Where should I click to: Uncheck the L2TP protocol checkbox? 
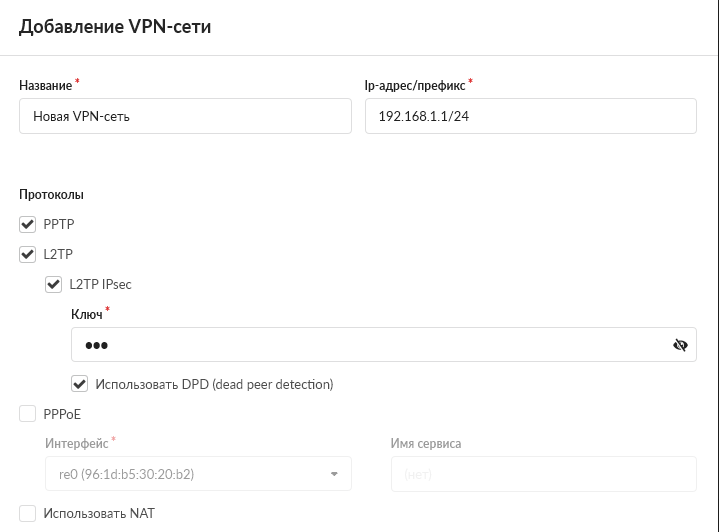(28, 255)
